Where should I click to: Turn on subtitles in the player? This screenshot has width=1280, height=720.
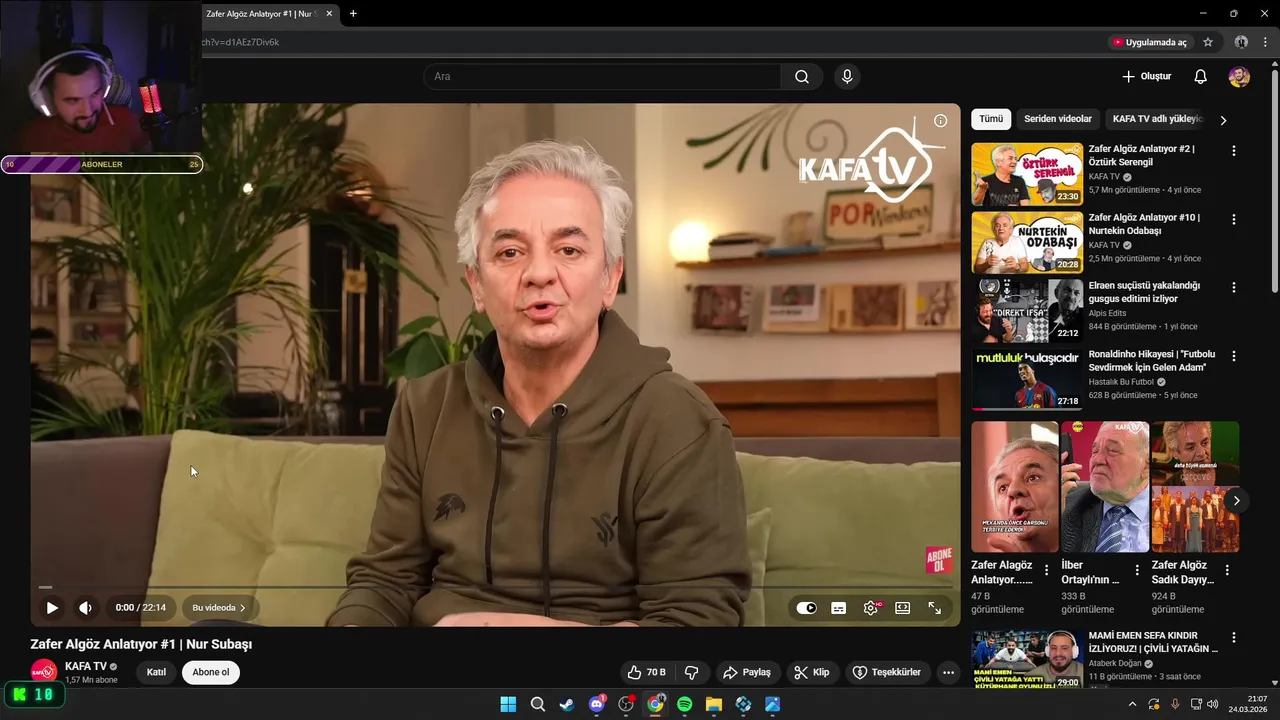point(839,608)
